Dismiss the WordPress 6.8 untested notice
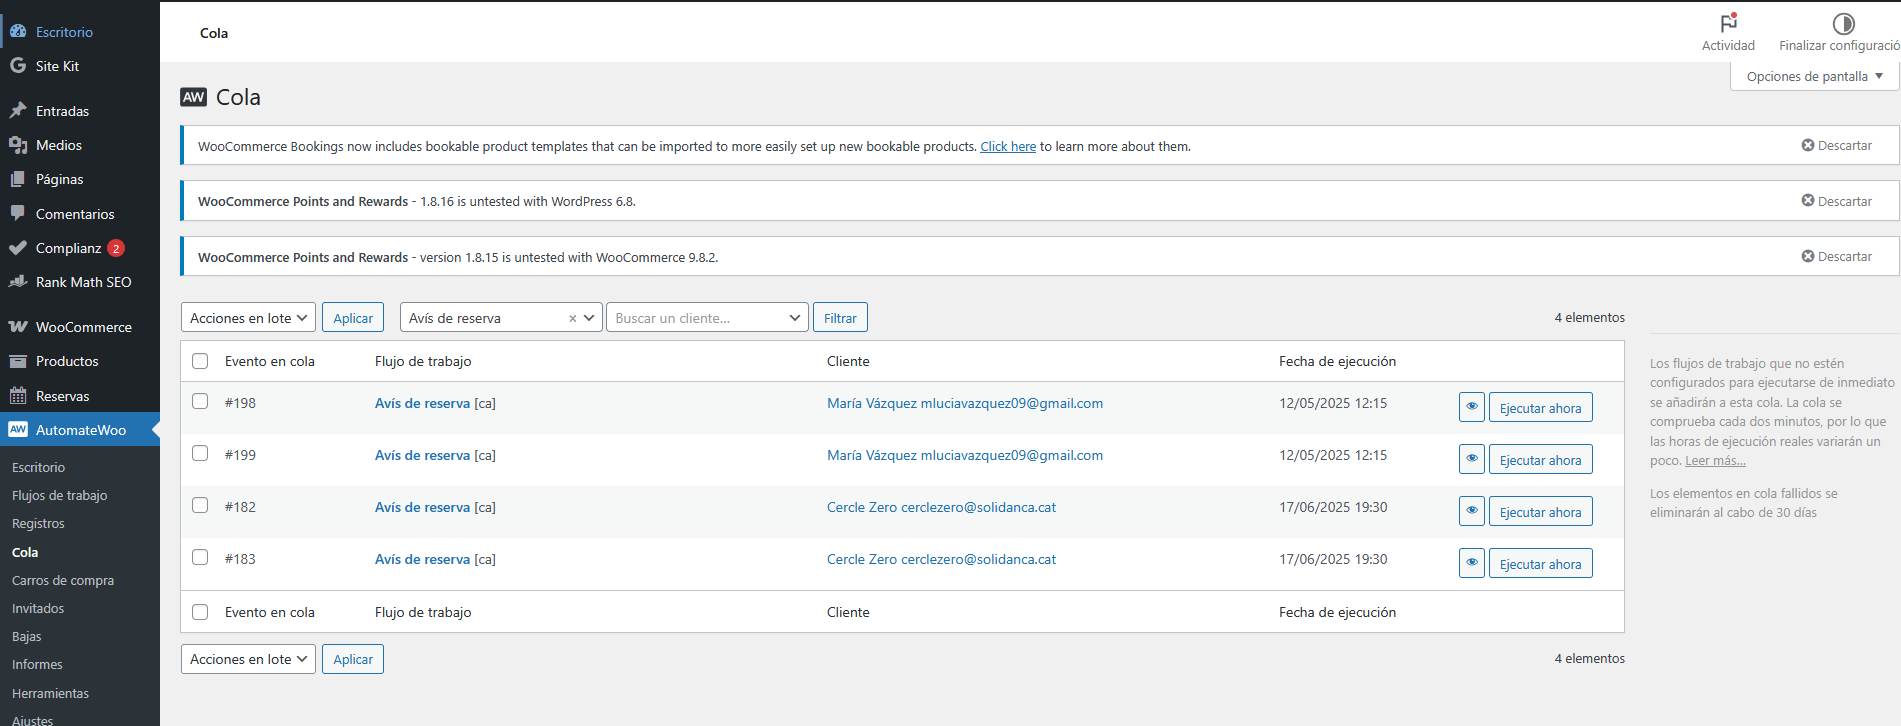Image resolution: width=1901 pixels, height=726 pixels. point(1837,201)
